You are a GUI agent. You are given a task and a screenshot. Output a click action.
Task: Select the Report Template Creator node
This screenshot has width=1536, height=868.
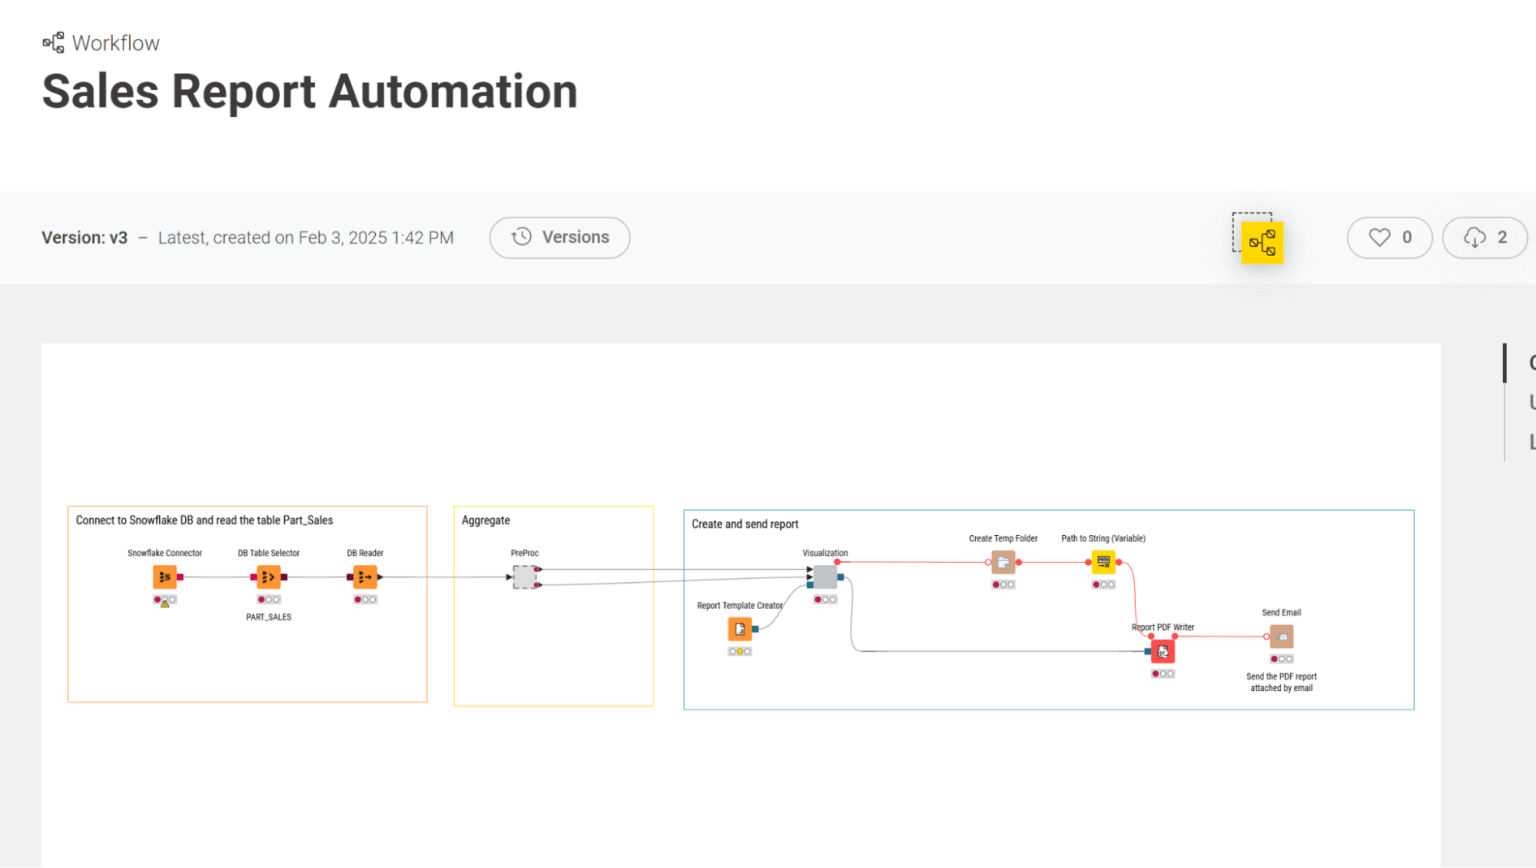point(740,629)
